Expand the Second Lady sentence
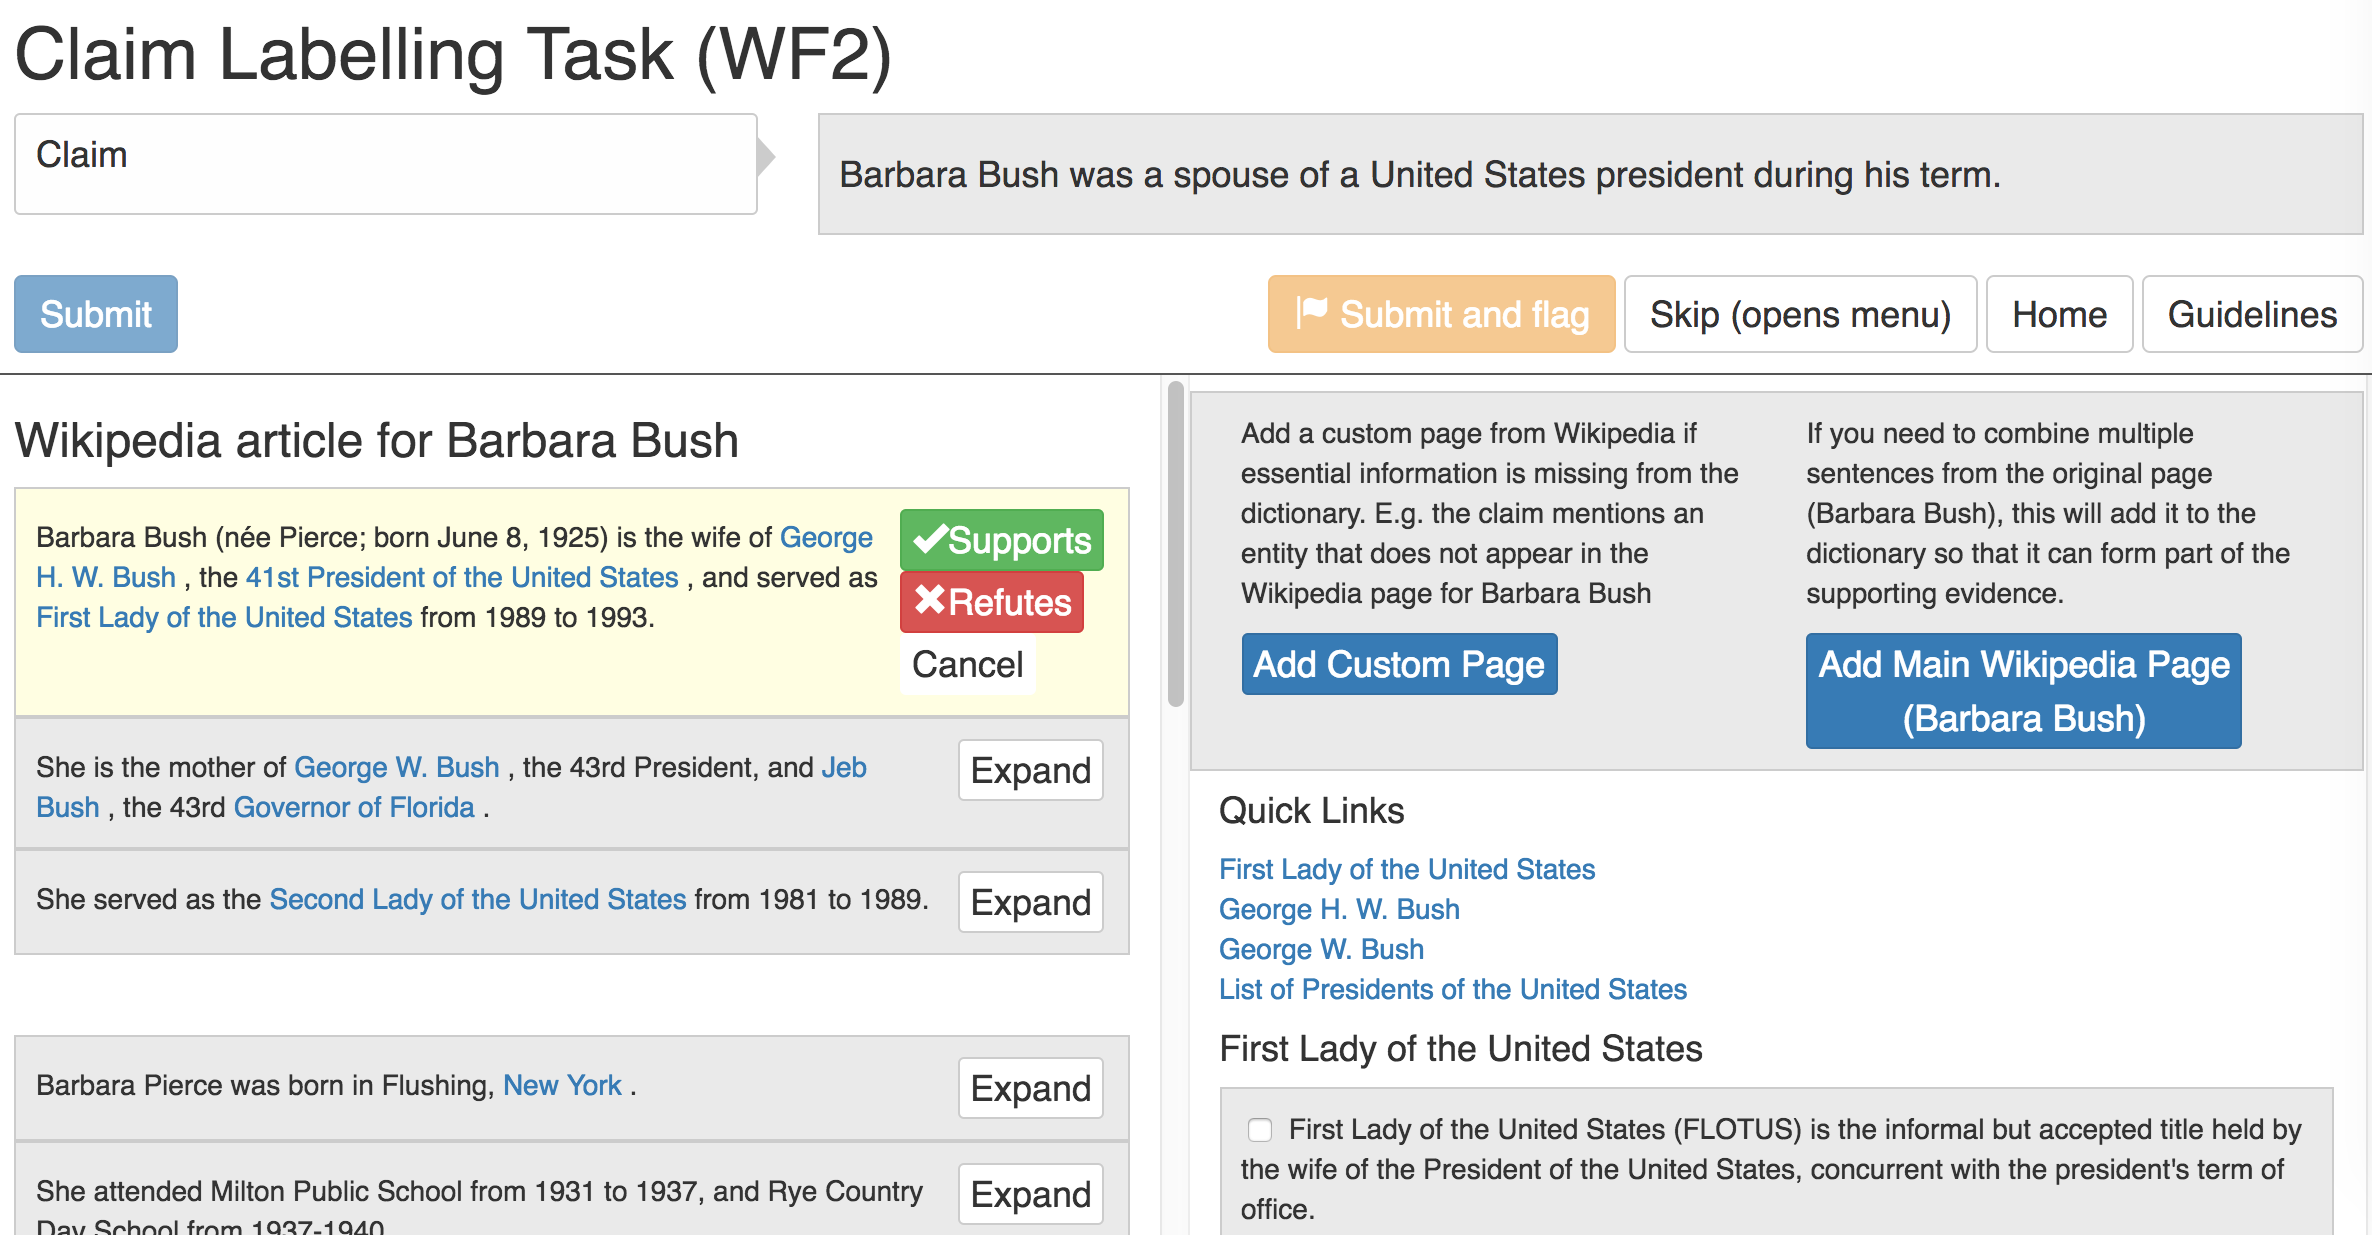The image size is (2372, 1235). [x=1030, y=902]
